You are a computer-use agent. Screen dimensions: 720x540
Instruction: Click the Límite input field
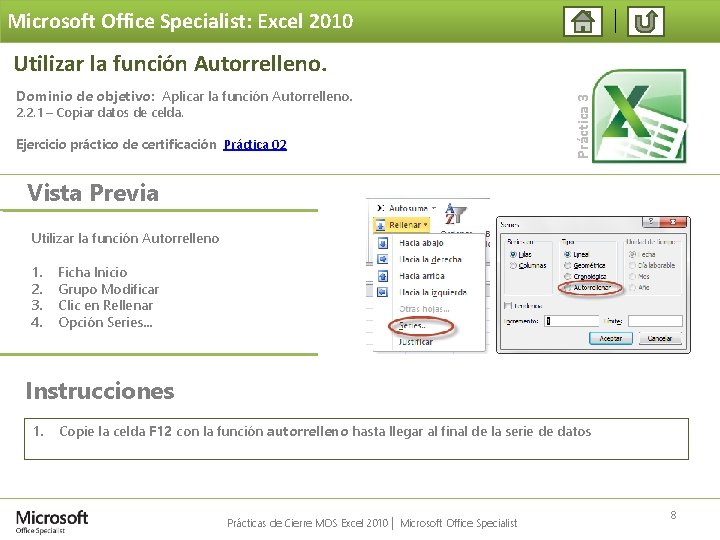click(x=655, y=321)
